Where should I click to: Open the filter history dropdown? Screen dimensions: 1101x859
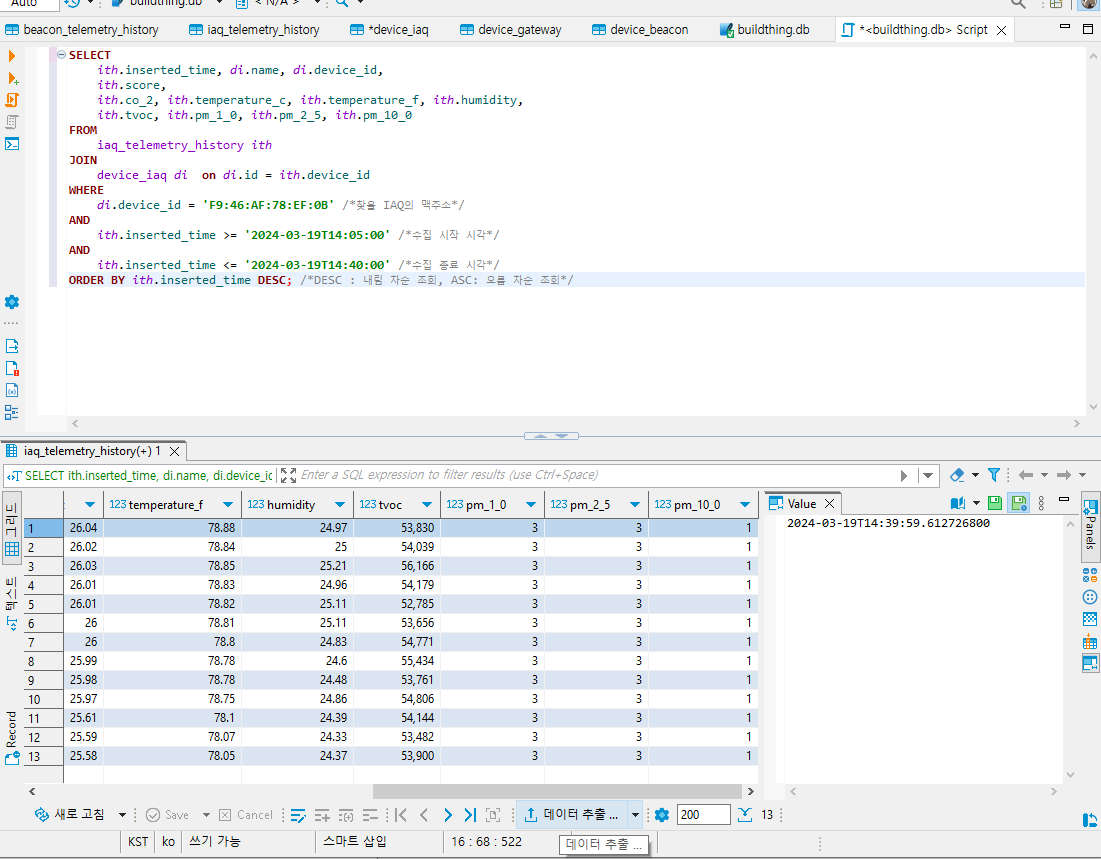(929, 475)
